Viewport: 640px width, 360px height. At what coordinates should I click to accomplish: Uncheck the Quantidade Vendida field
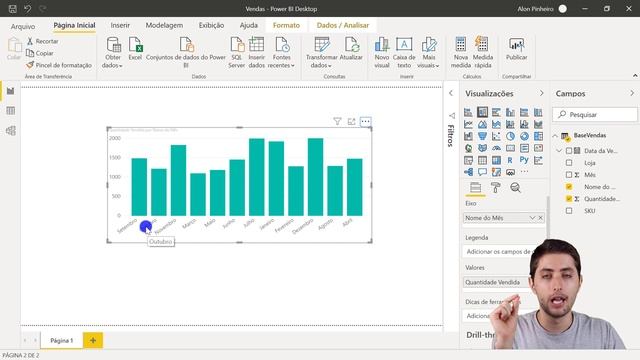pyautogui.click(x=569, y=199)
